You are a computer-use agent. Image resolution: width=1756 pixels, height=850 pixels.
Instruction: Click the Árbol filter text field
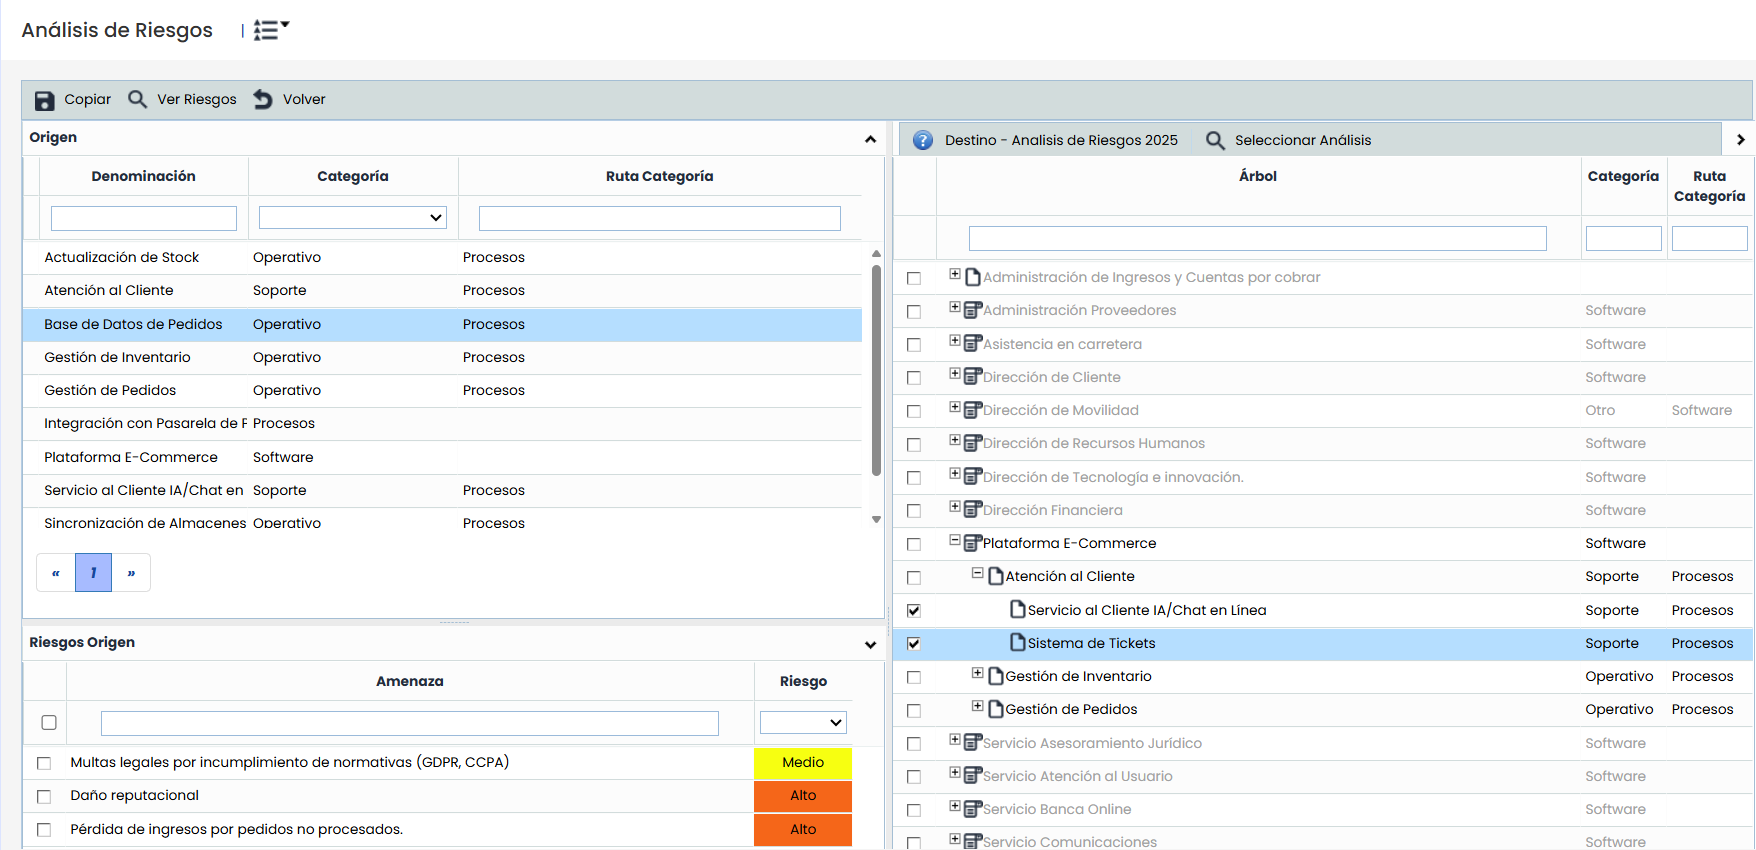[x=1257, y=238]
